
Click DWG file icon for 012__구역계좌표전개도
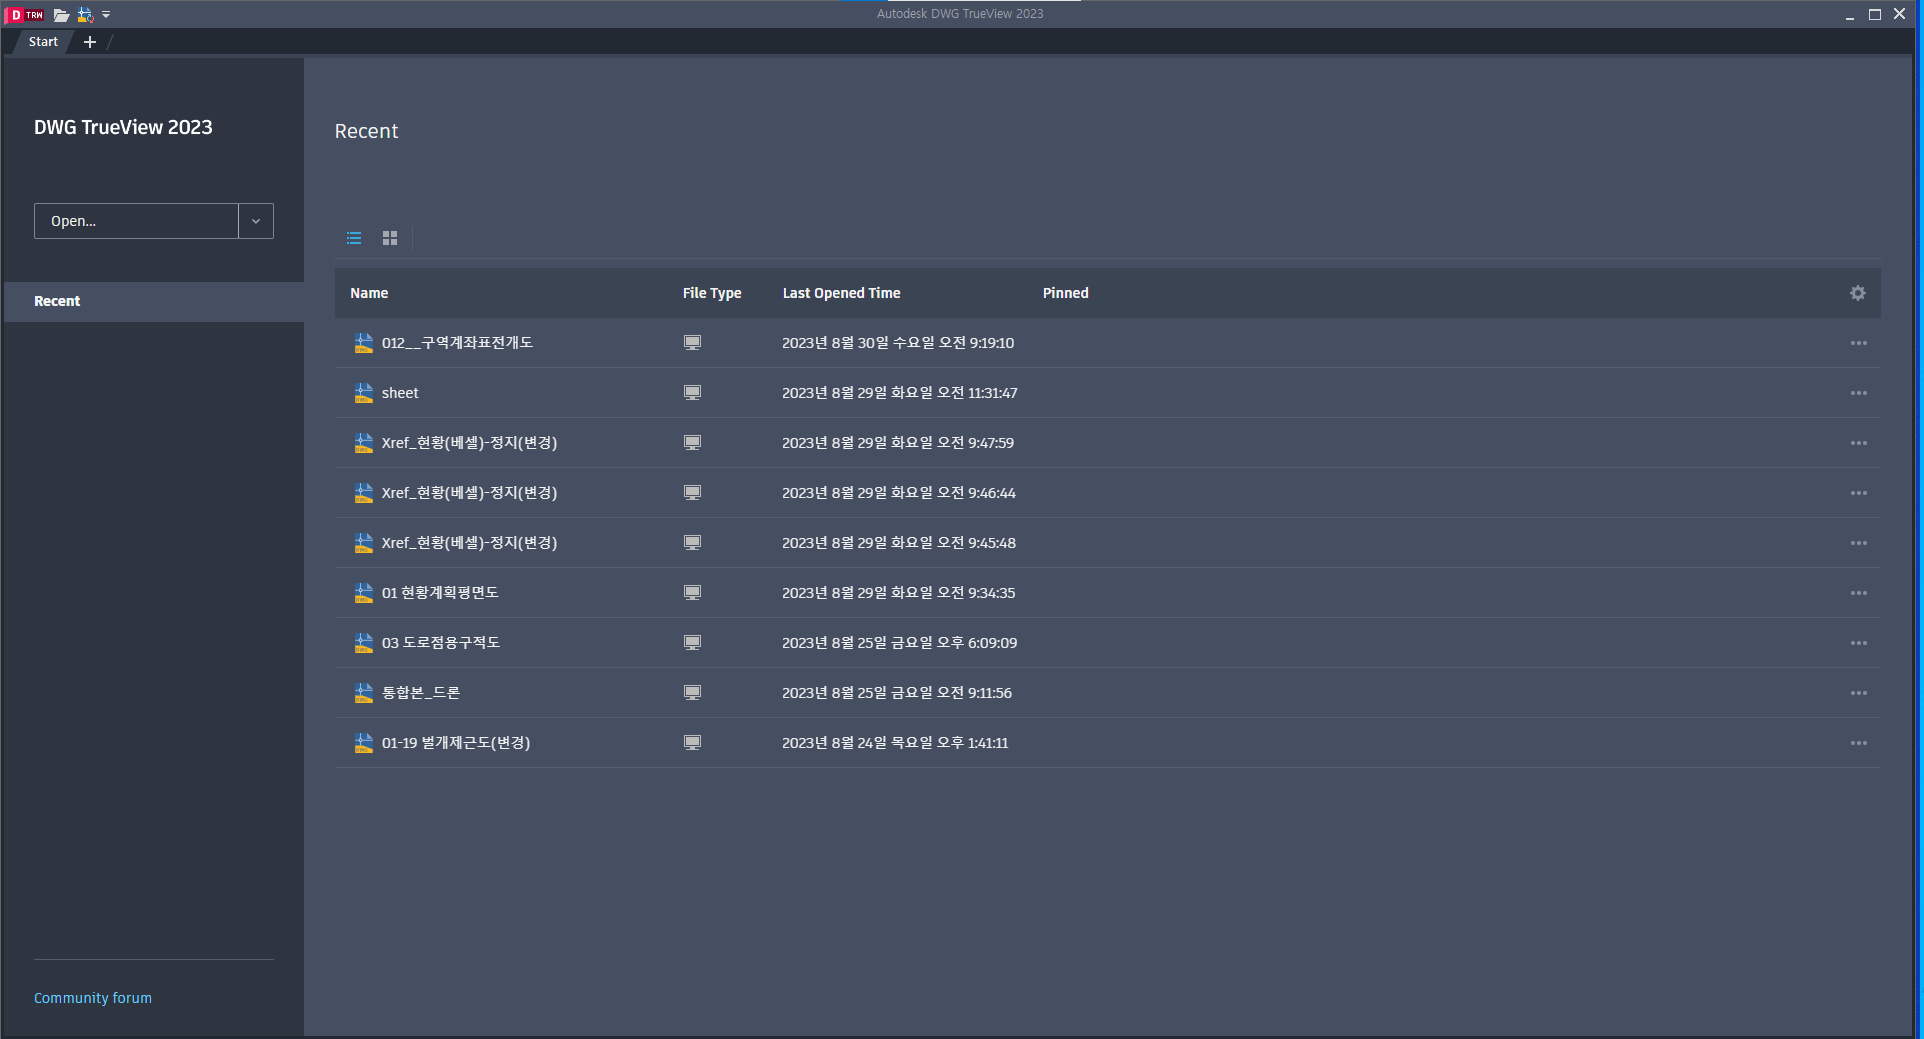[364, 343]
